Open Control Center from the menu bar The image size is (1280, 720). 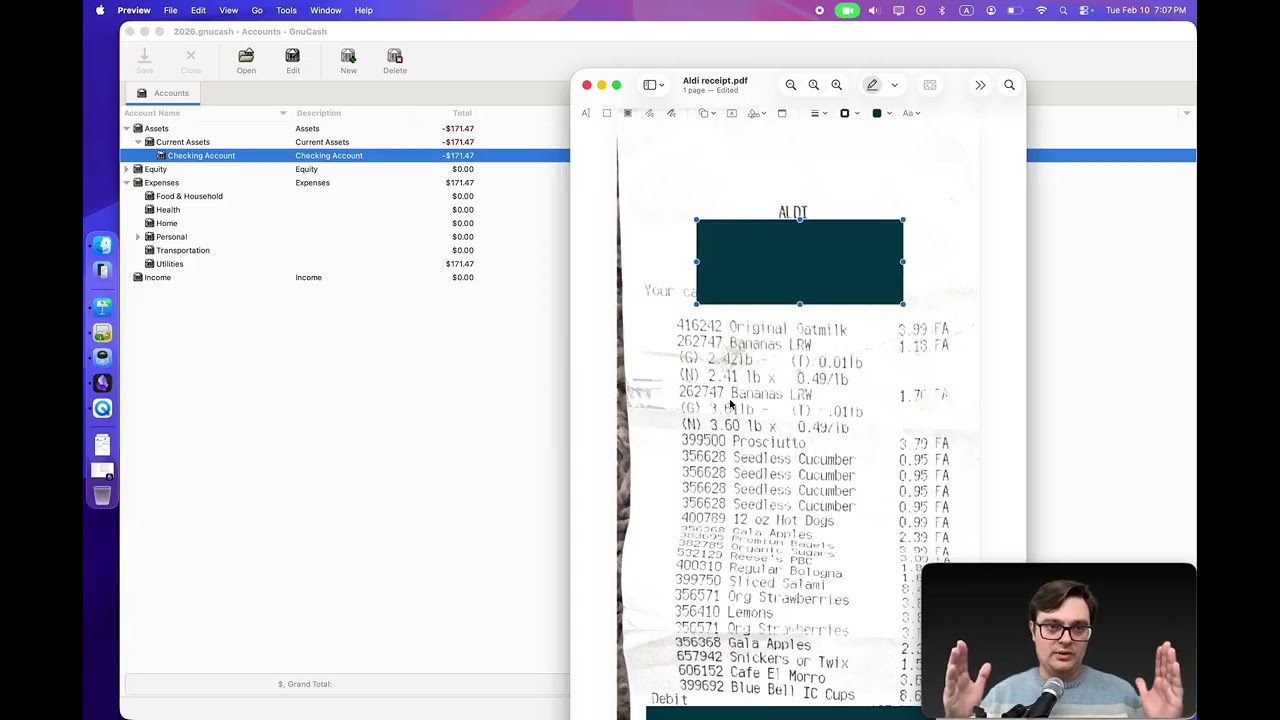coord(1085,10)
